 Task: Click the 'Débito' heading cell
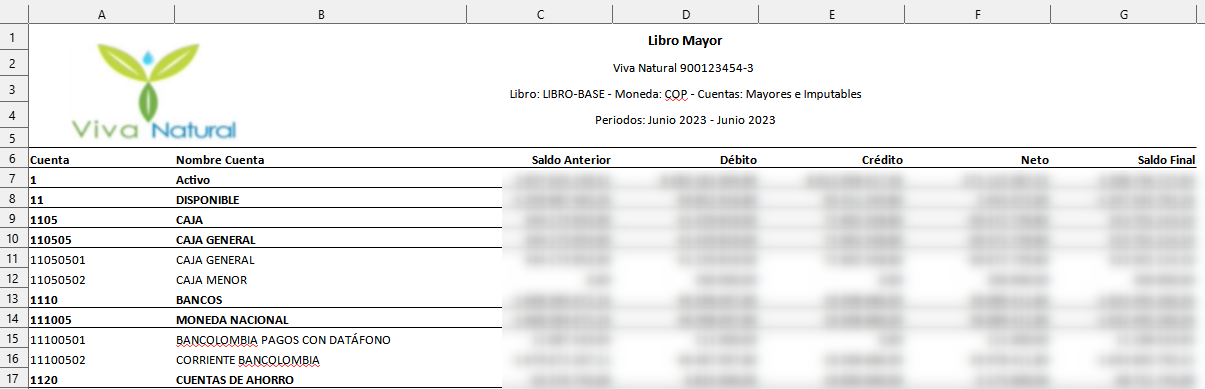tap(686, 159)
